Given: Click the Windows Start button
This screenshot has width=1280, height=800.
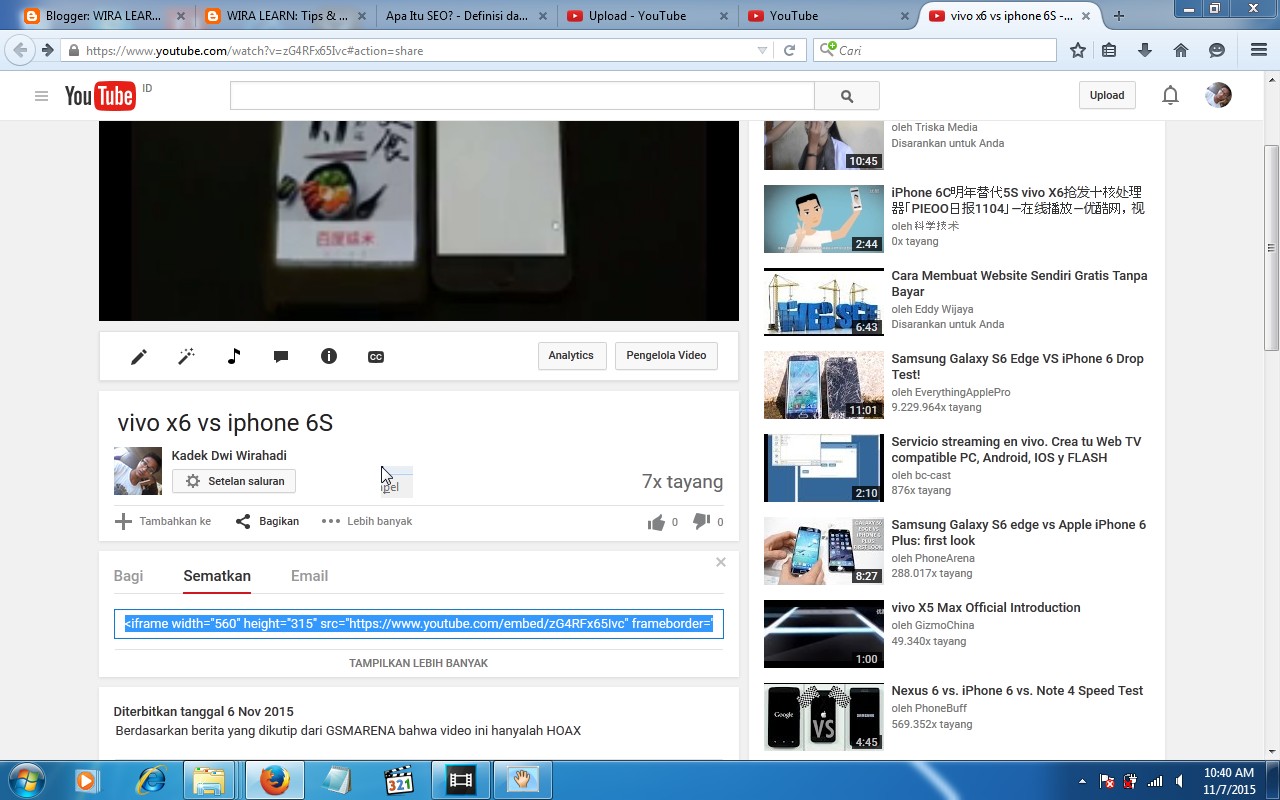Looking at the screenshot, I should point(25,780).
